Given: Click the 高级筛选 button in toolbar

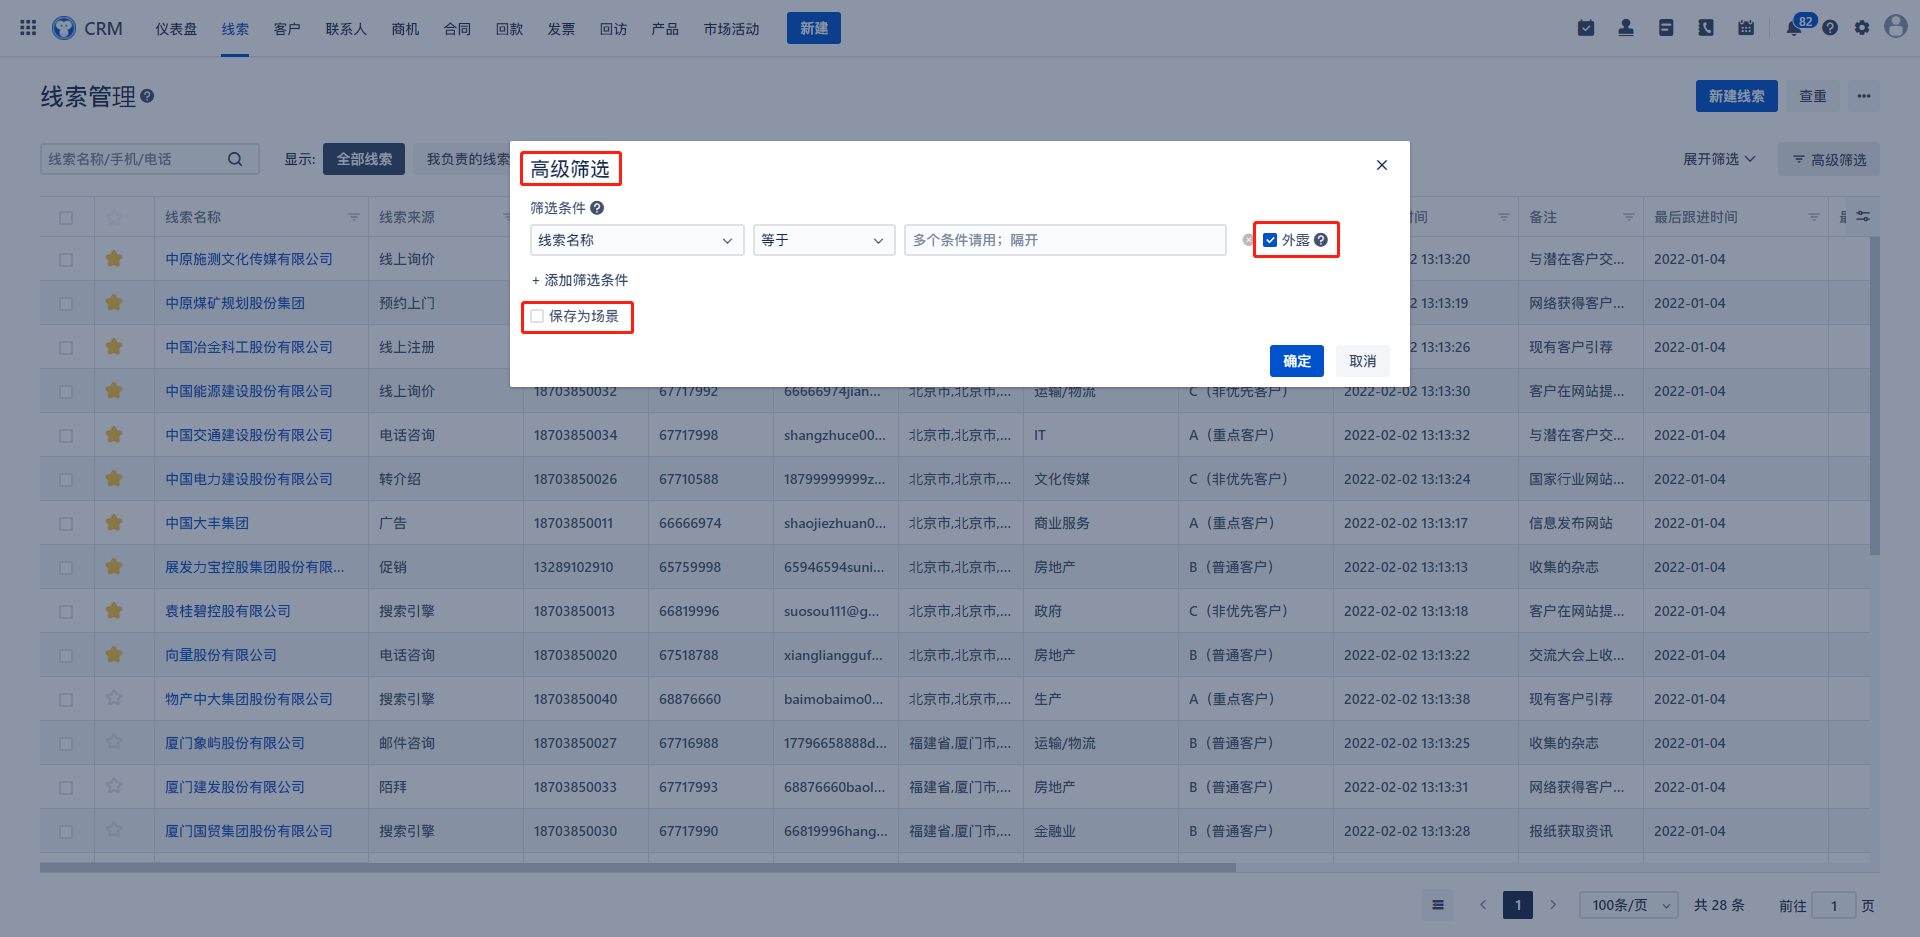Looking at the screenshot, I should (x=1829, y=159).
